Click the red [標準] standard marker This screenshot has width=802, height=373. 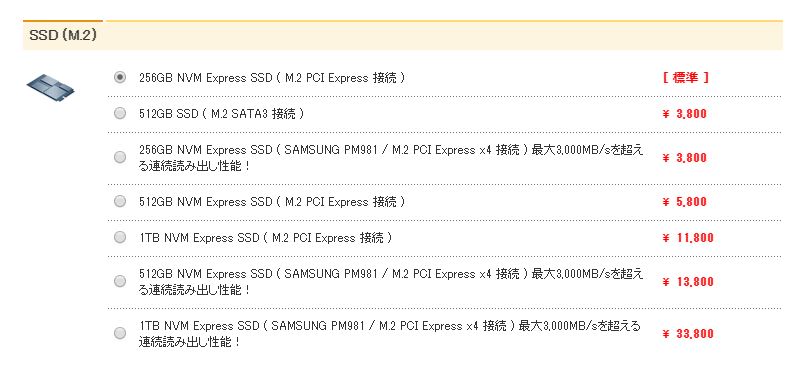pyautogui.click(x=685, y=78)
